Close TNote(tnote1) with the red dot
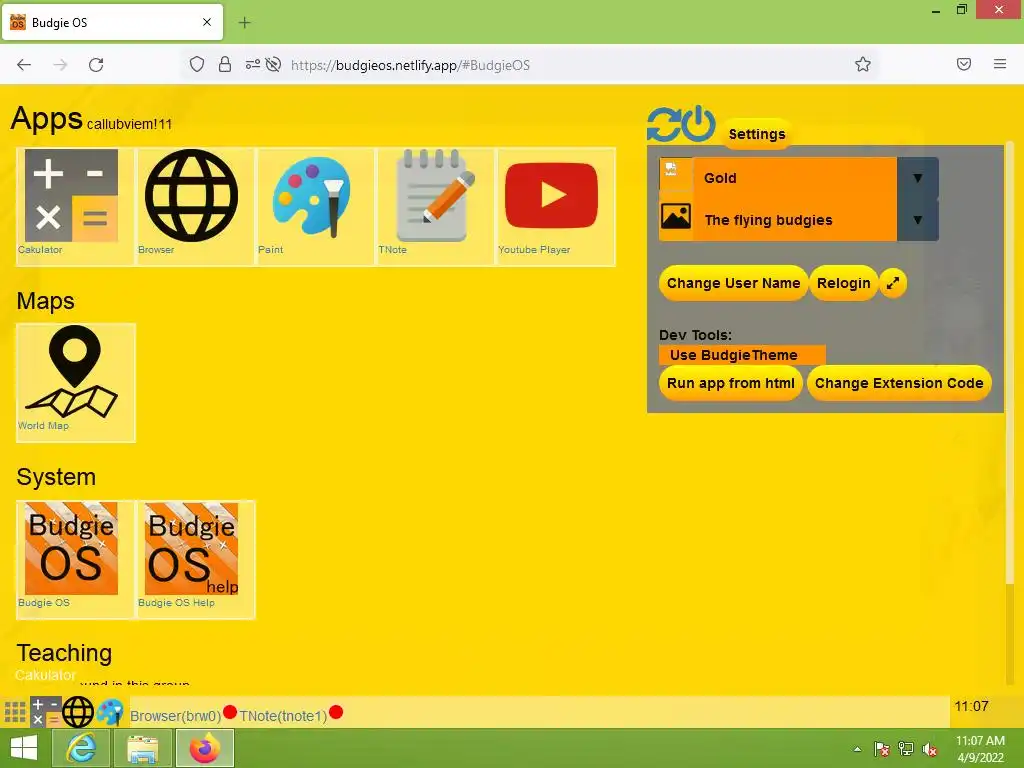Screen dimensions: 1024x768 pos(336,712)
